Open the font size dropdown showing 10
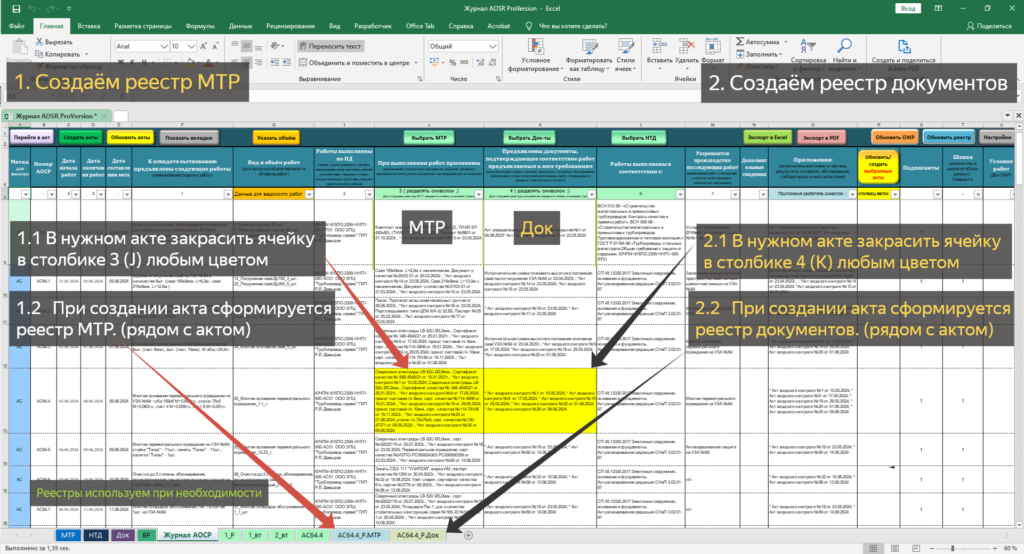 point(191,46)
